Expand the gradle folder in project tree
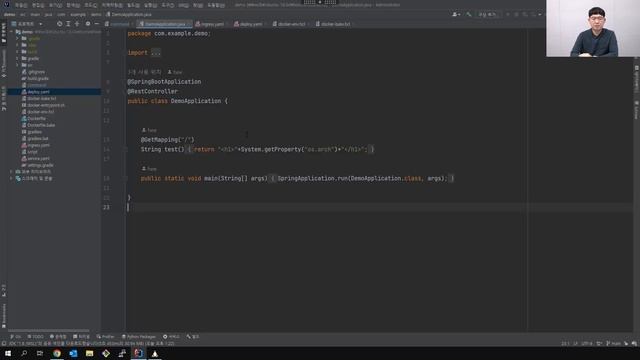The width and height of the screenshot is (640, 360). pos(18,58)
